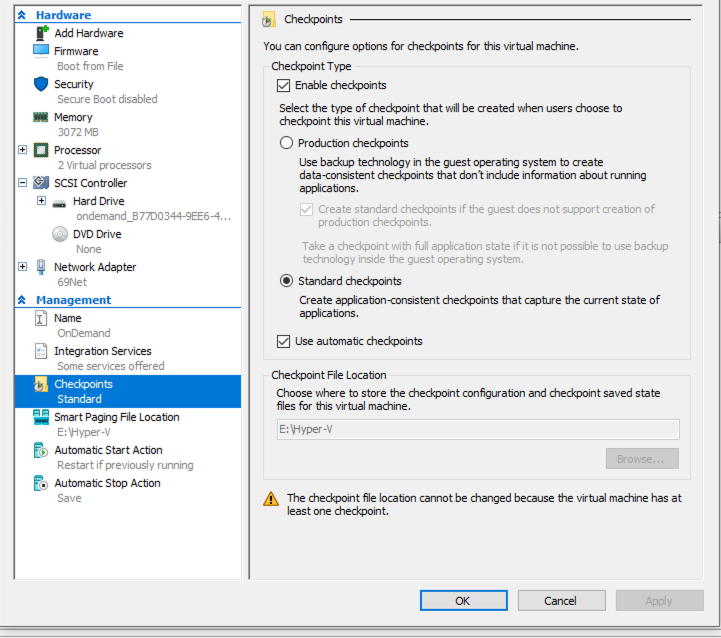Expand the Network Adapter node
The width and height of the screenshot is (721, 638).
click(x=23, y=267)
